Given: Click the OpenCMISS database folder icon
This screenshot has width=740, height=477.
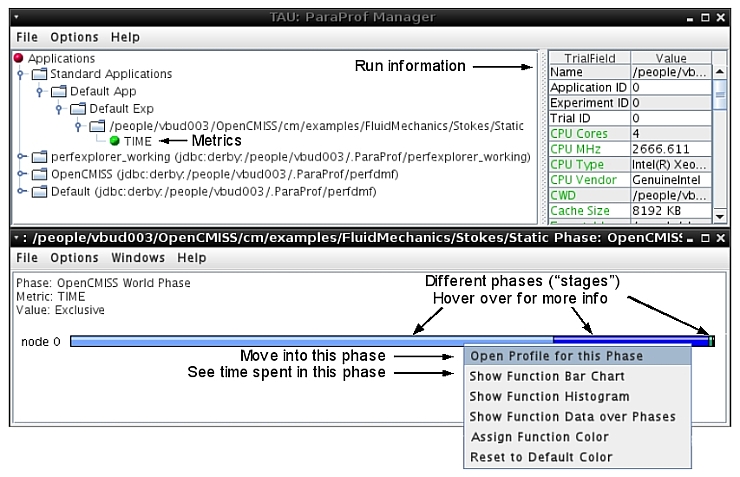Looking at the screenshot, I should 39,175.
